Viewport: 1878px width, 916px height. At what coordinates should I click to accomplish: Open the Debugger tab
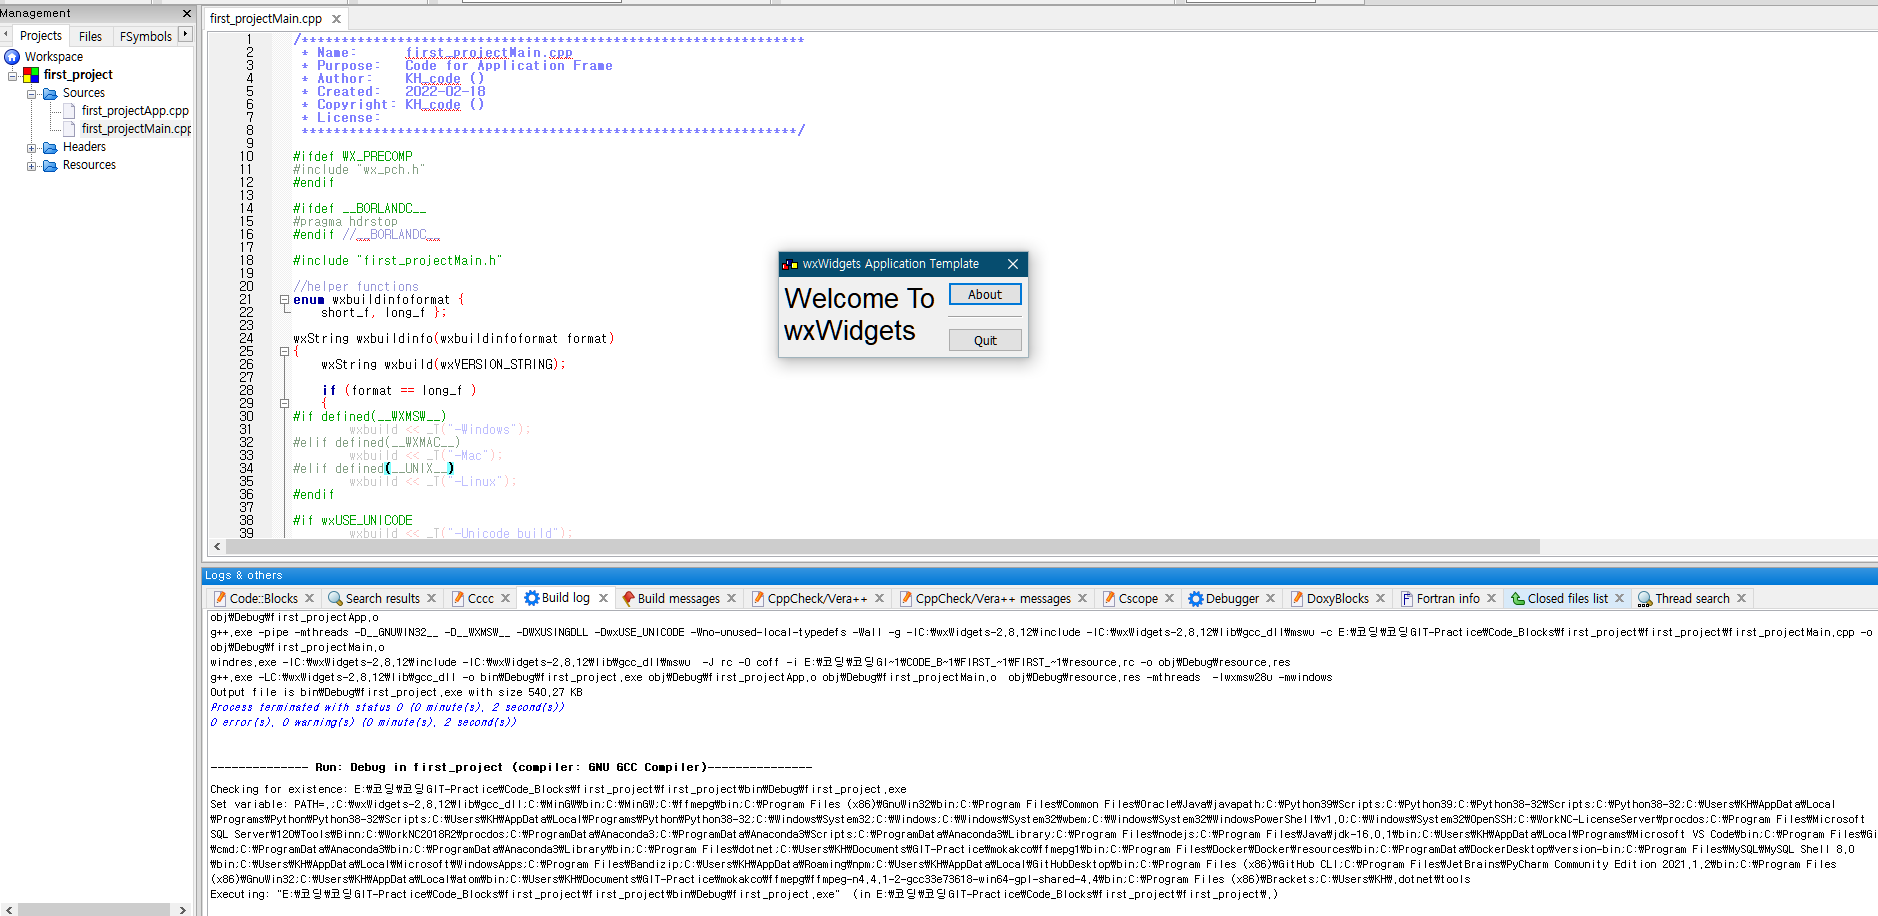pyautogui.click(x=1232, y=599)
